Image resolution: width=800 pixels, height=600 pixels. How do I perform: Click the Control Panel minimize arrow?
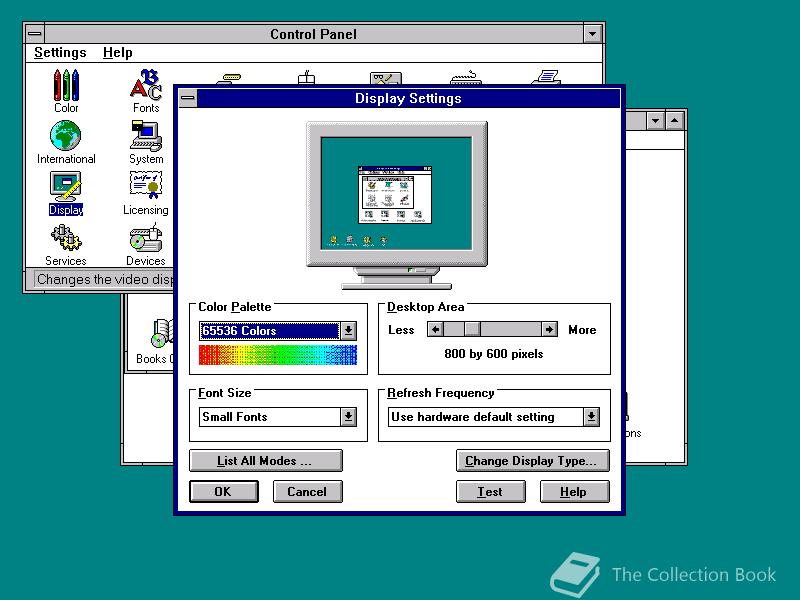[592, 34]
